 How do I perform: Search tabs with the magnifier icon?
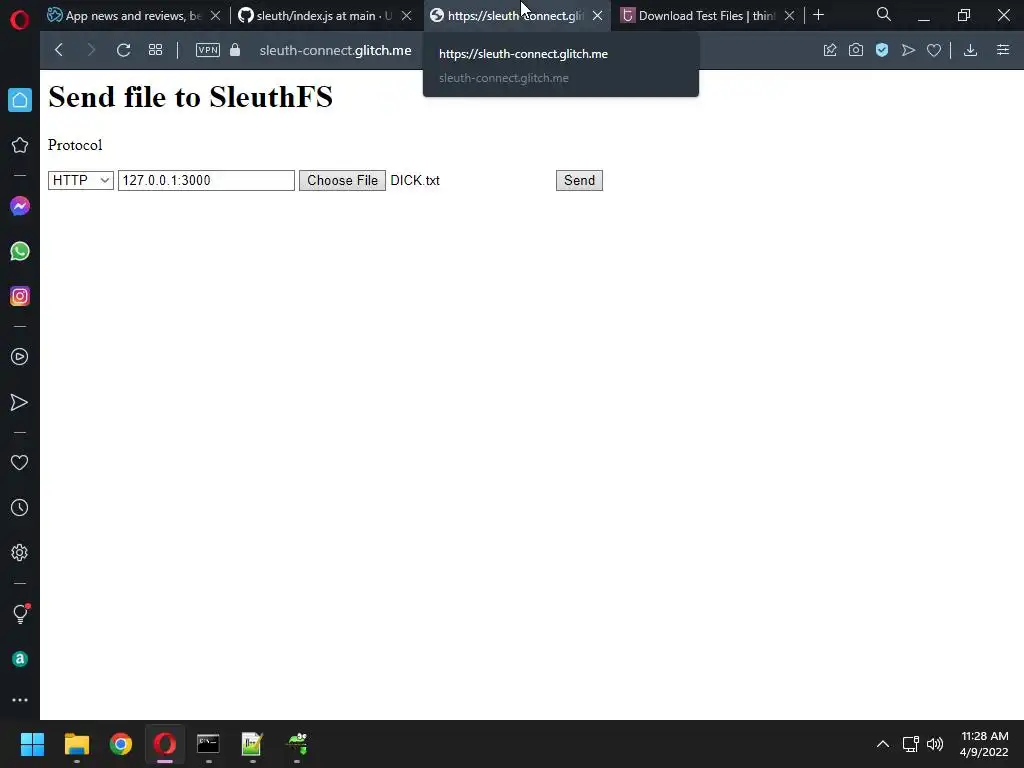point(884,14)
